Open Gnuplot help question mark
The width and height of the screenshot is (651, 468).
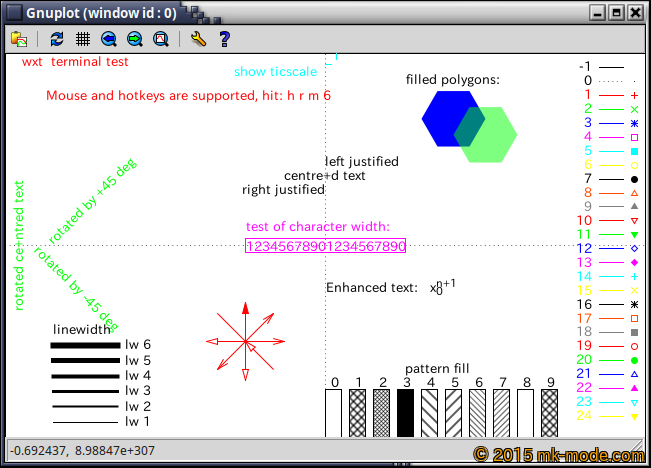224,39
